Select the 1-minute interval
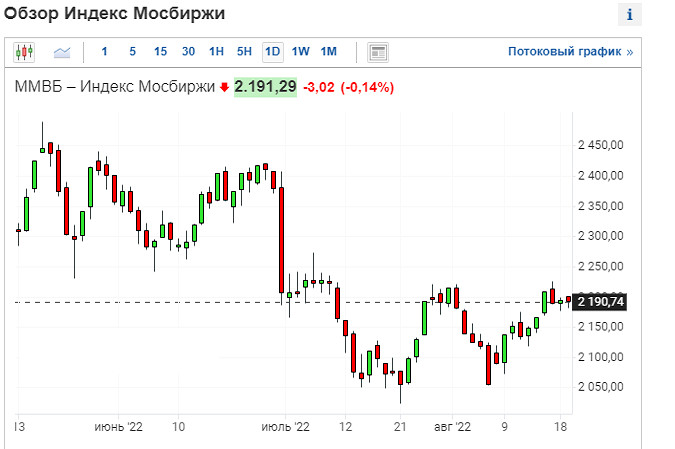The image size is (675, 449). (x=104, y=52)
